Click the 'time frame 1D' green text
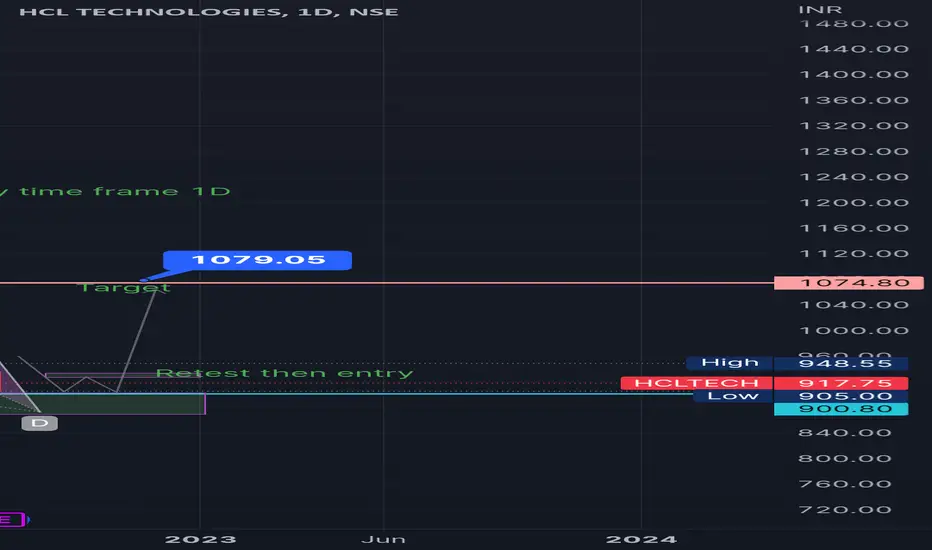The height and width of the screenshot is (550, 932). pos(125,191)
